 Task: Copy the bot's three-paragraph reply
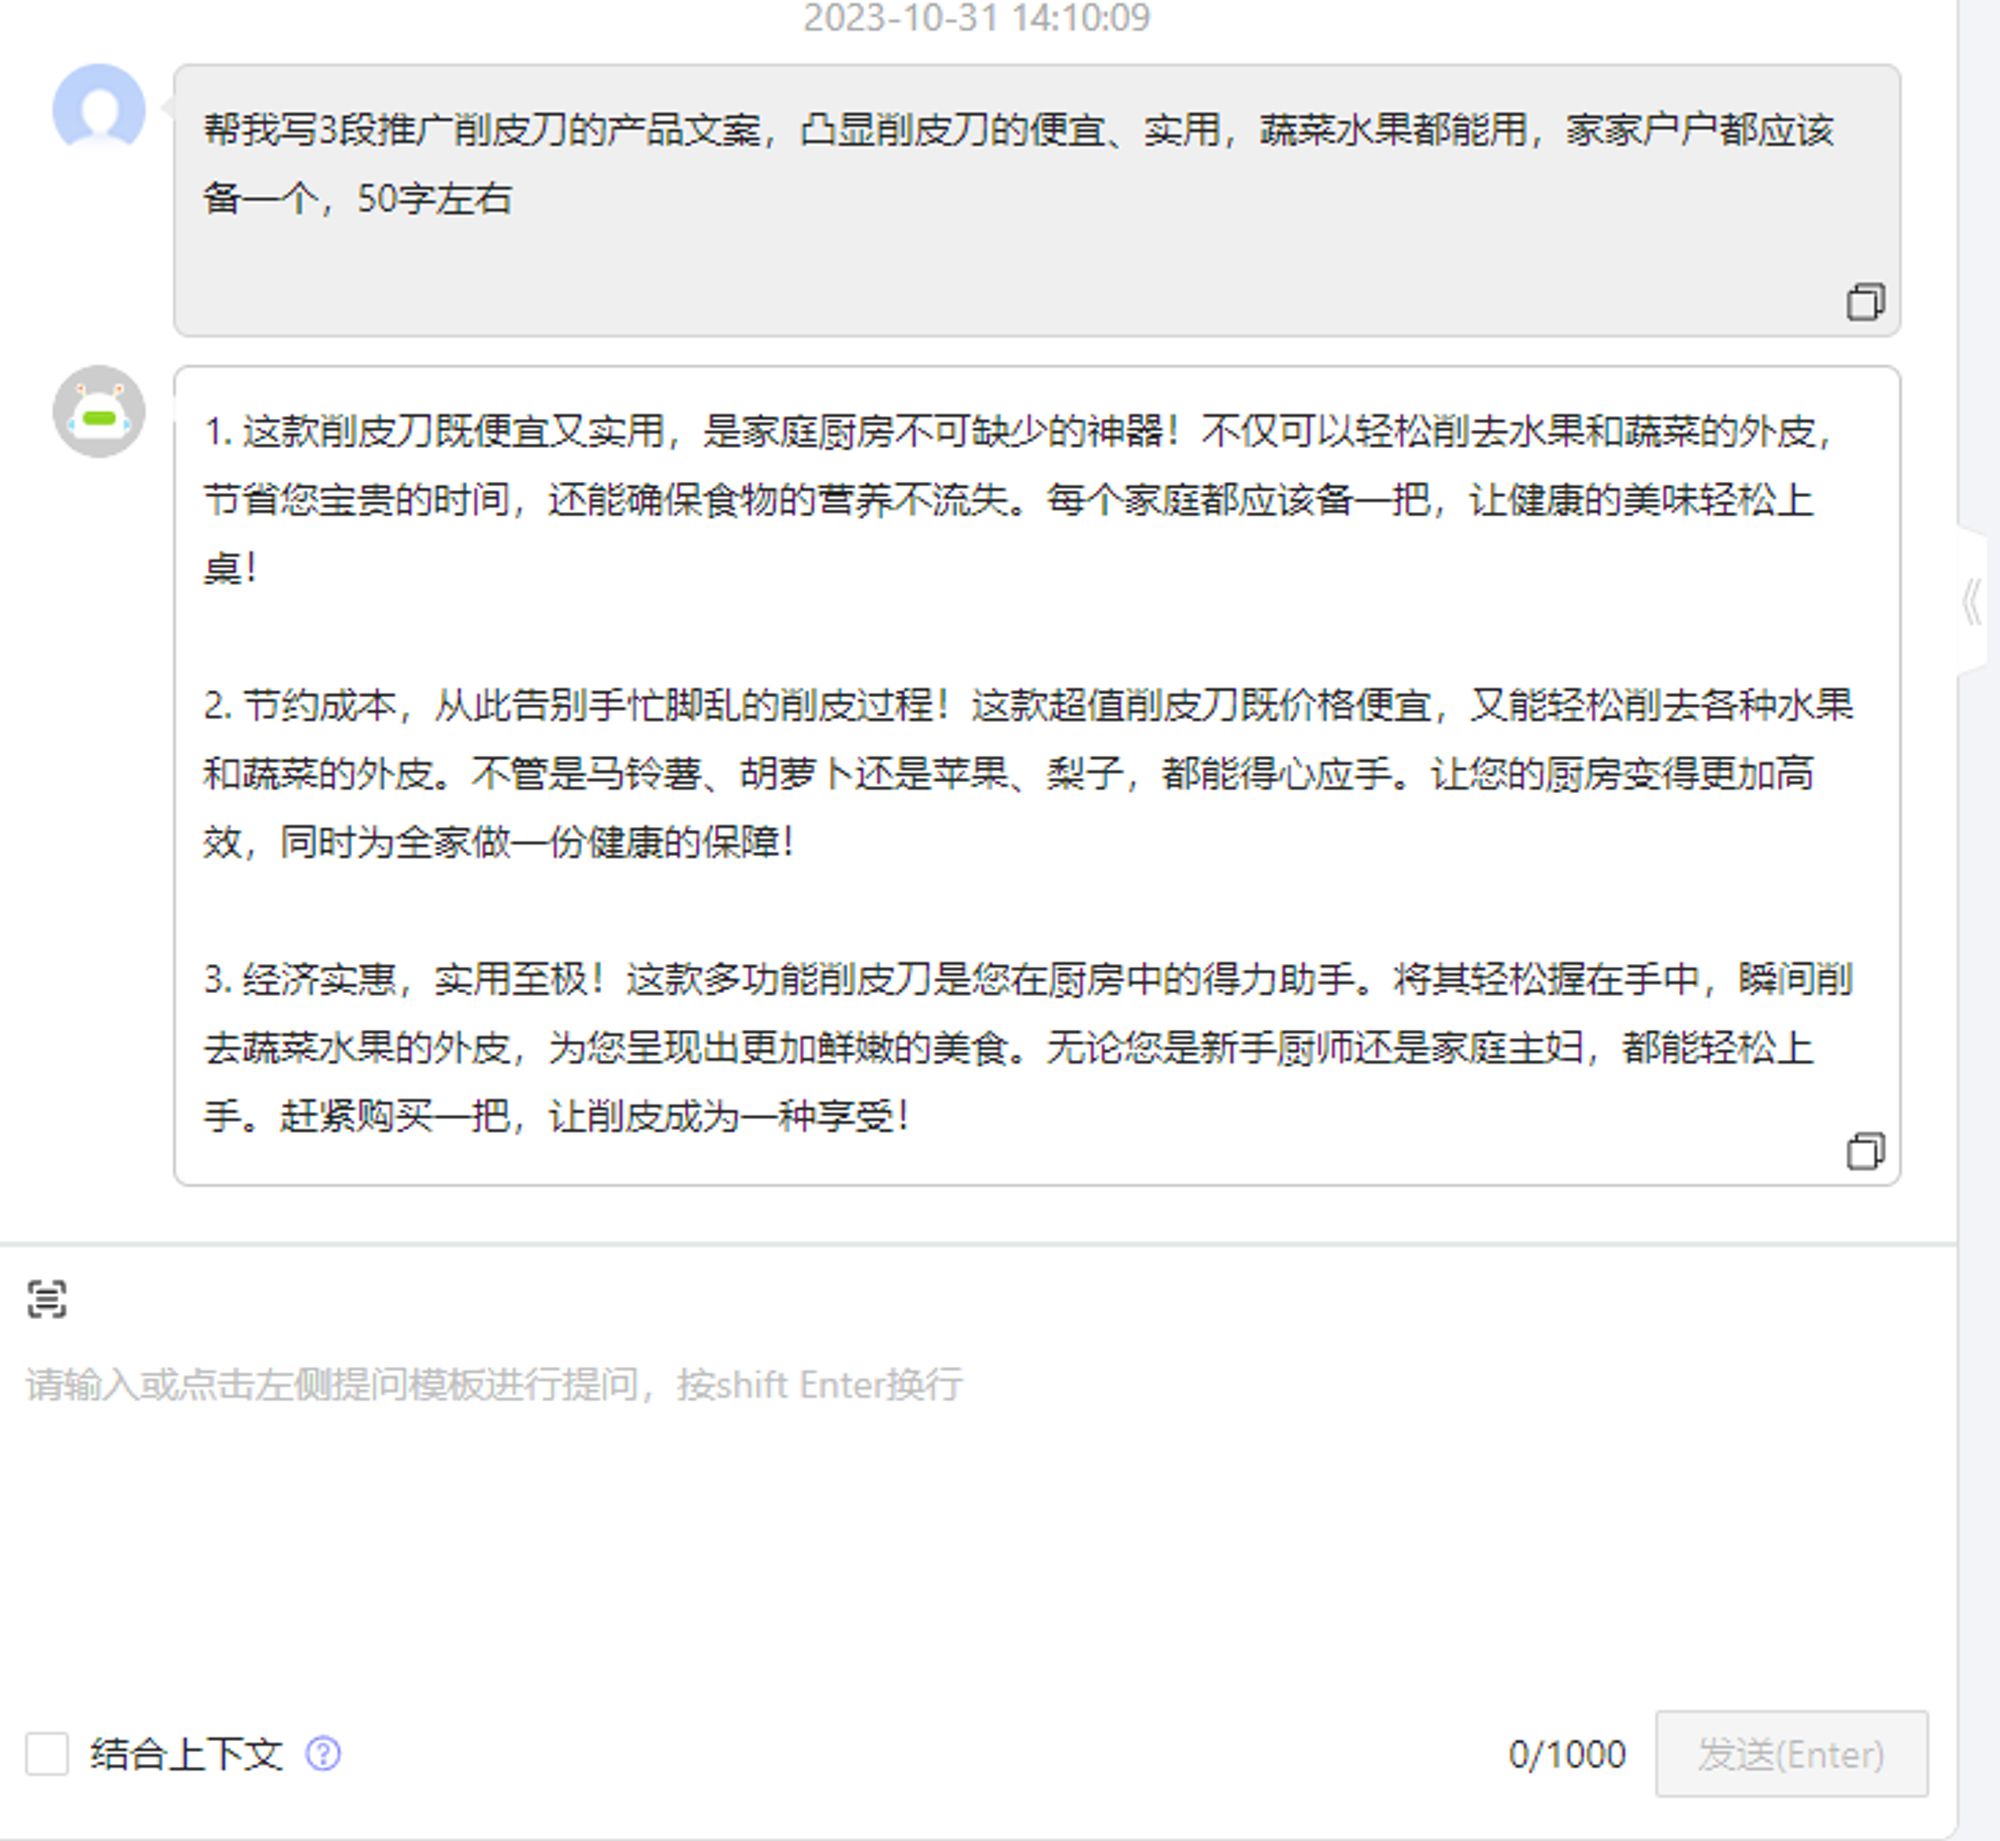coord(1865,1151)
